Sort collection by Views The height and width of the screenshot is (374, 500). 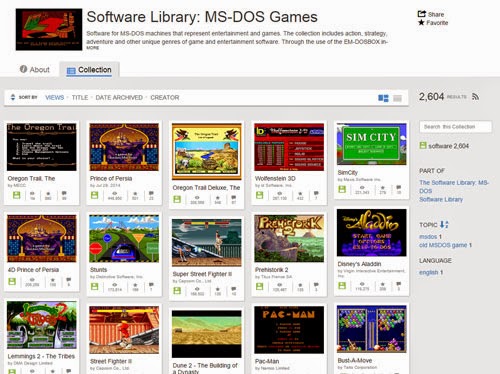(x=55, y=98)
